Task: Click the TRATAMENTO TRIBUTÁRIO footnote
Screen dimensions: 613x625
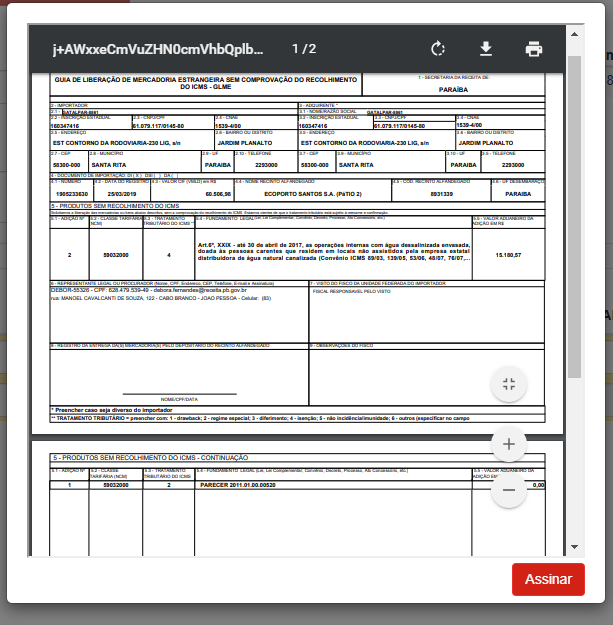Action: [260, 419]
